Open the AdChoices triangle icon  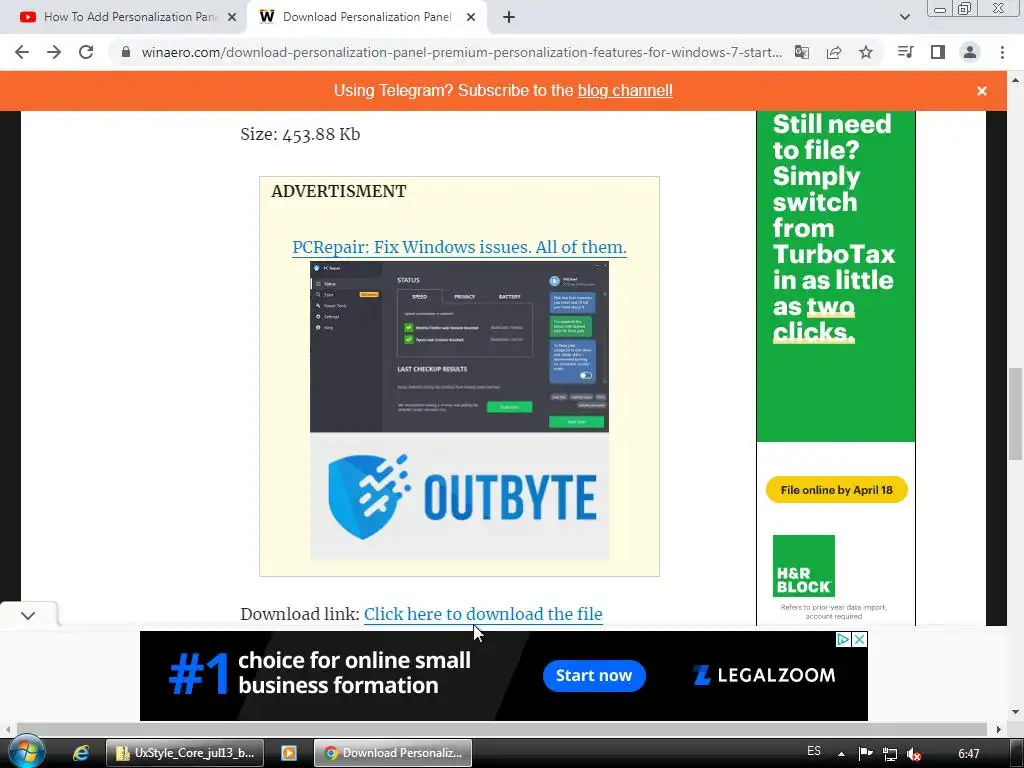(x=843, y=639)
